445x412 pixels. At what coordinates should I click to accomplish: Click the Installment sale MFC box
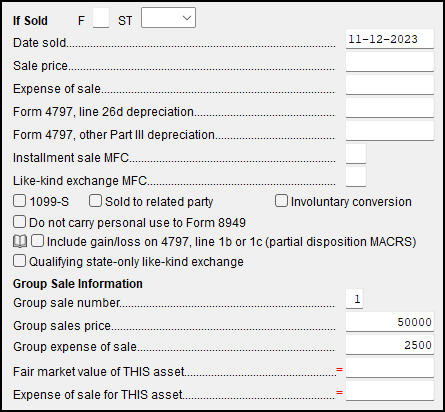pyautogui.click(x=356, y=154)
